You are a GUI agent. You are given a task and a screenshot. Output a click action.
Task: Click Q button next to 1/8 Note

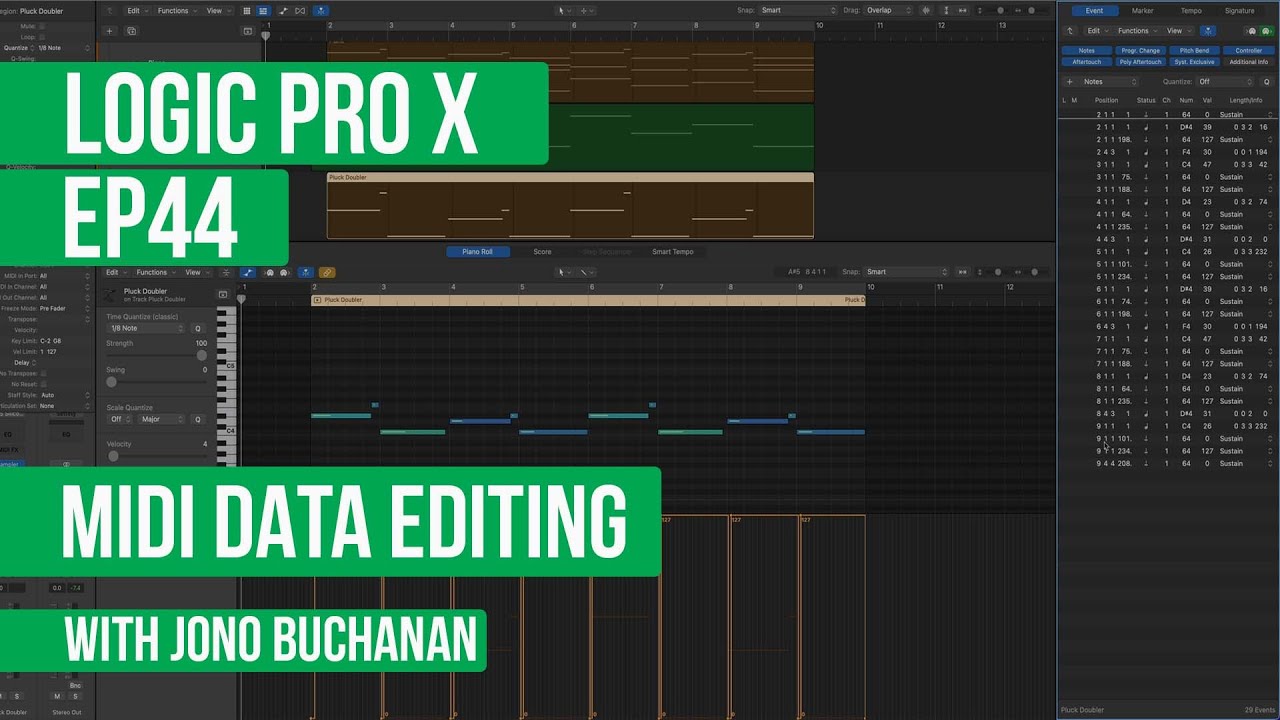[197, 328]
